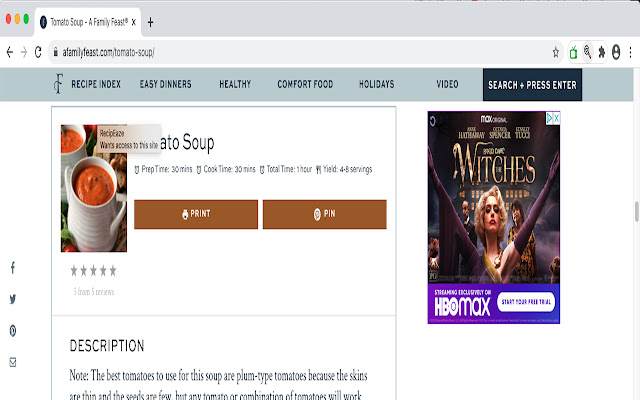Open Holidays menu
The width and height of the screenshot is (640, 400).
pyautogui.click(x=377, y=84)
